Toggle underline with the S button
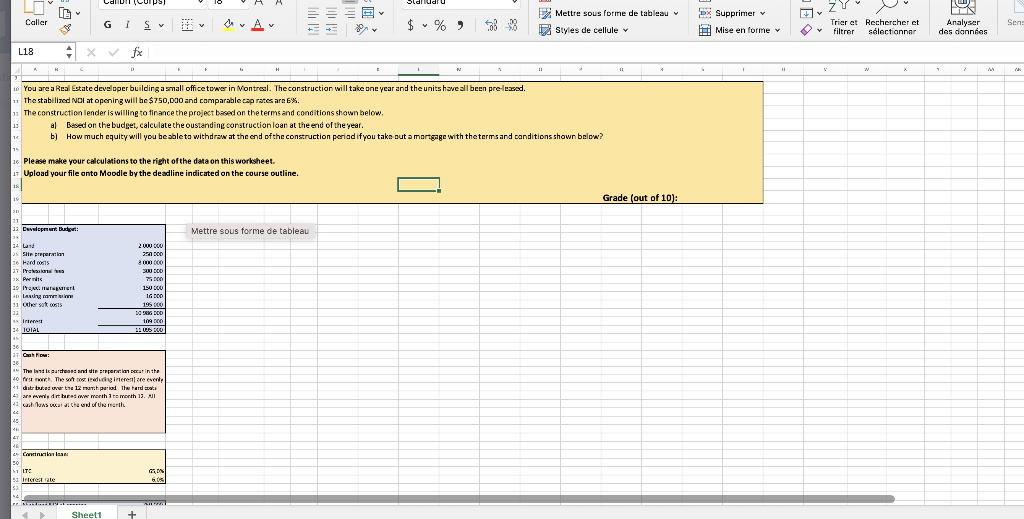The width and height of the screenshot is (1024, 519). 148,25
